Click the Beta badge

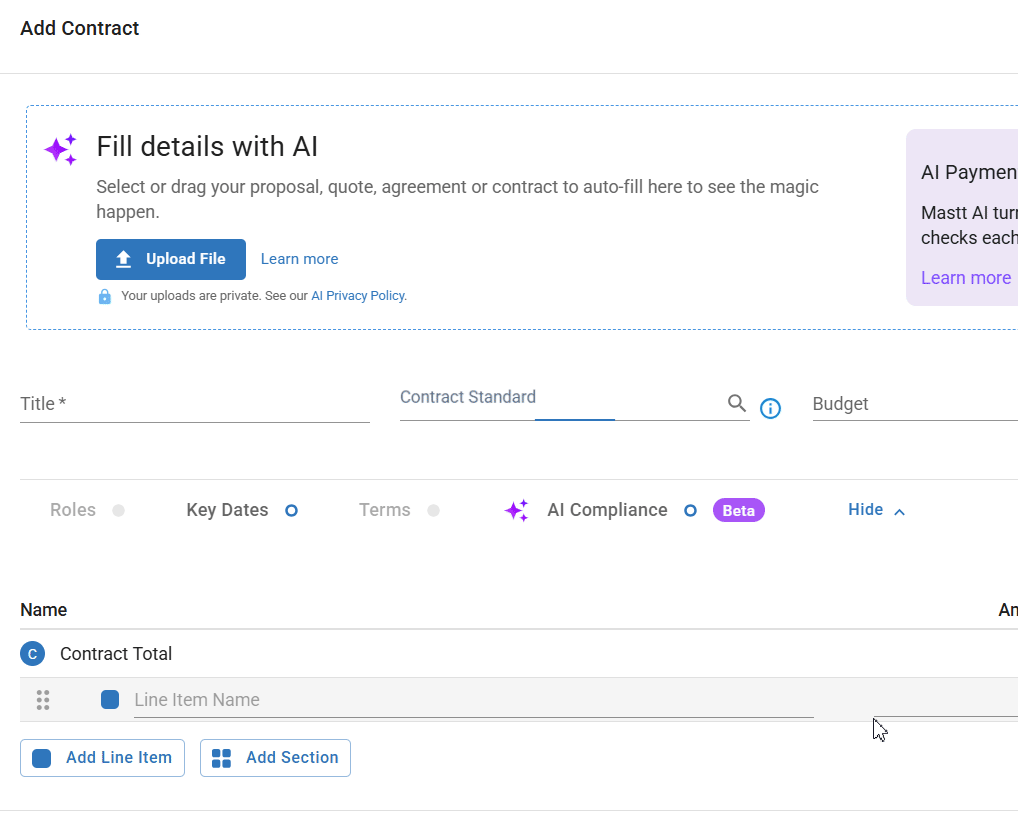(x=738, y=510)
